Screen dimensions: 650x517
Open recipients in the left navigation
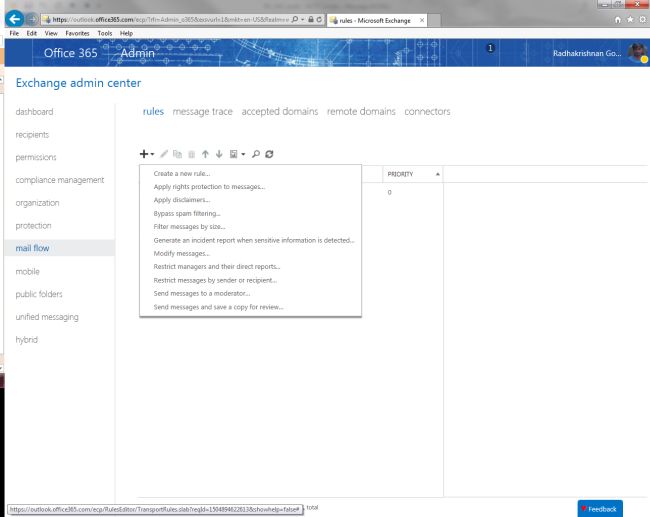[x=32, y=135]
